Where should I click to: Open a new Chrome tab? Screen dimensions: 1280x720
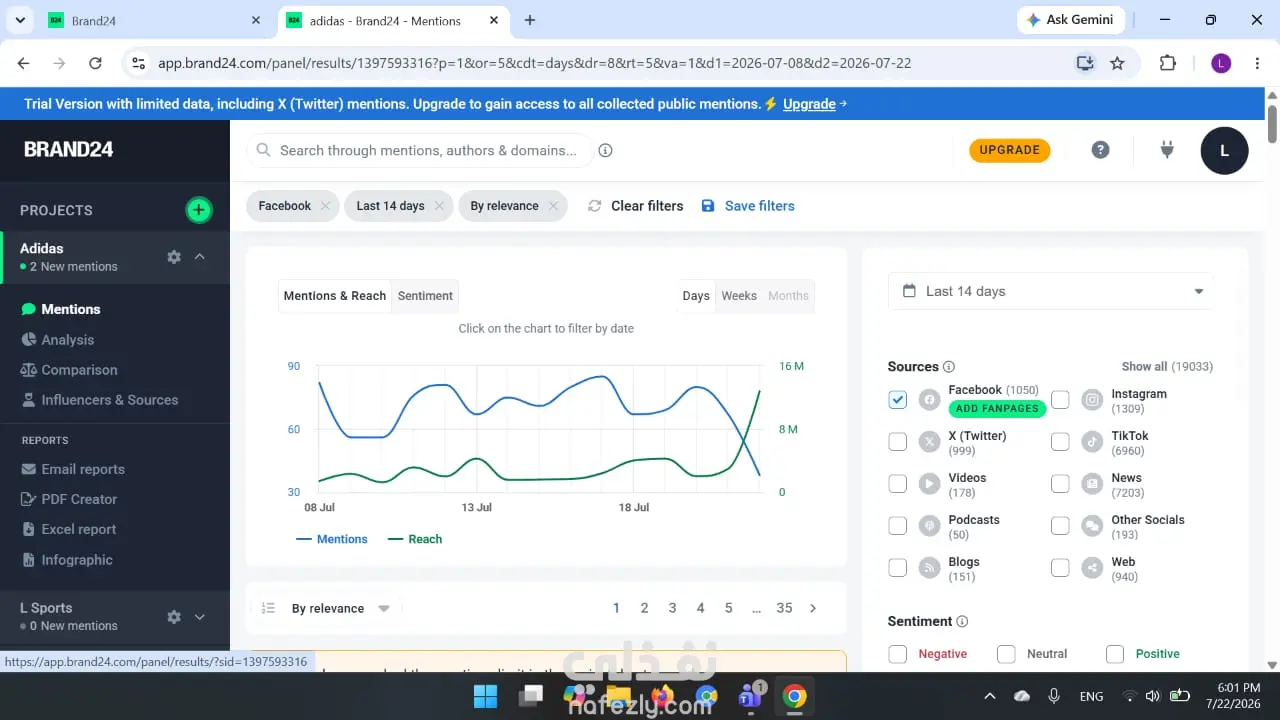[530, 20]
